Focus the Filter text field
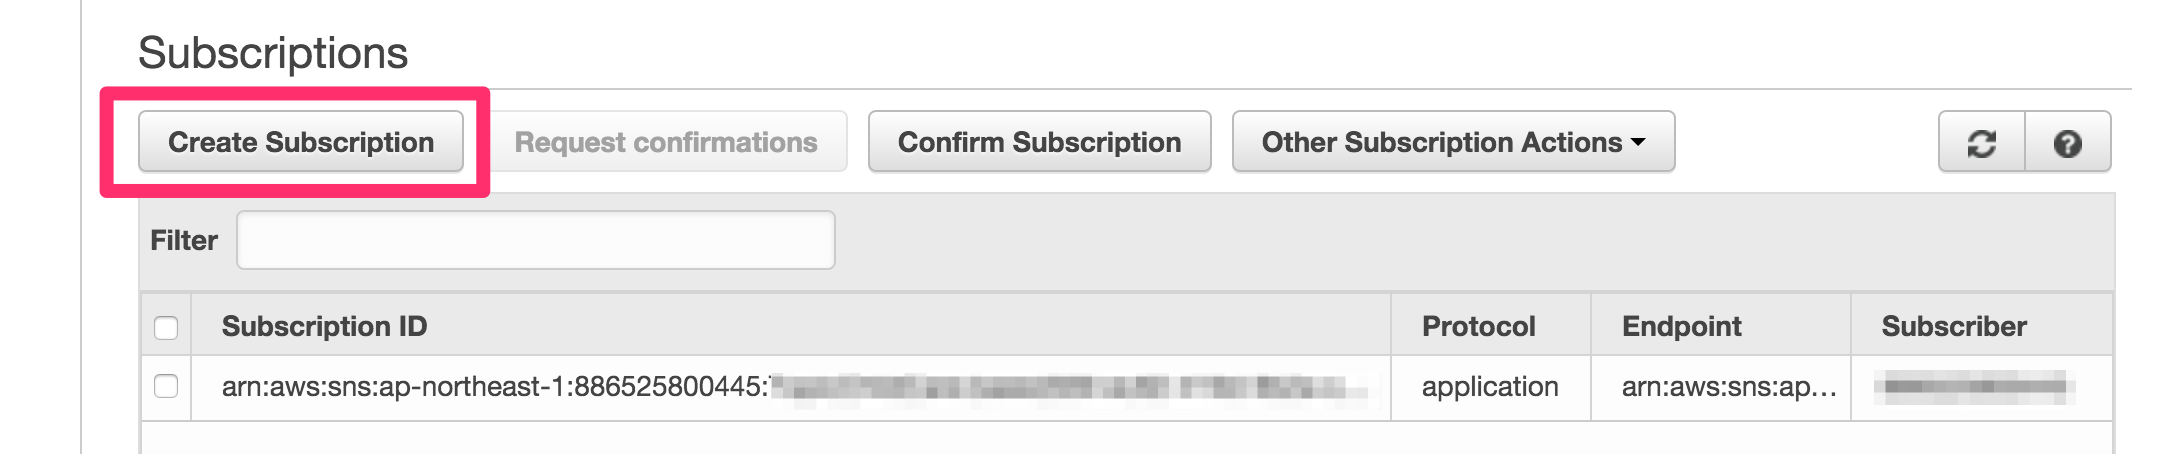 pyautogui.click(x=536, y=240)
